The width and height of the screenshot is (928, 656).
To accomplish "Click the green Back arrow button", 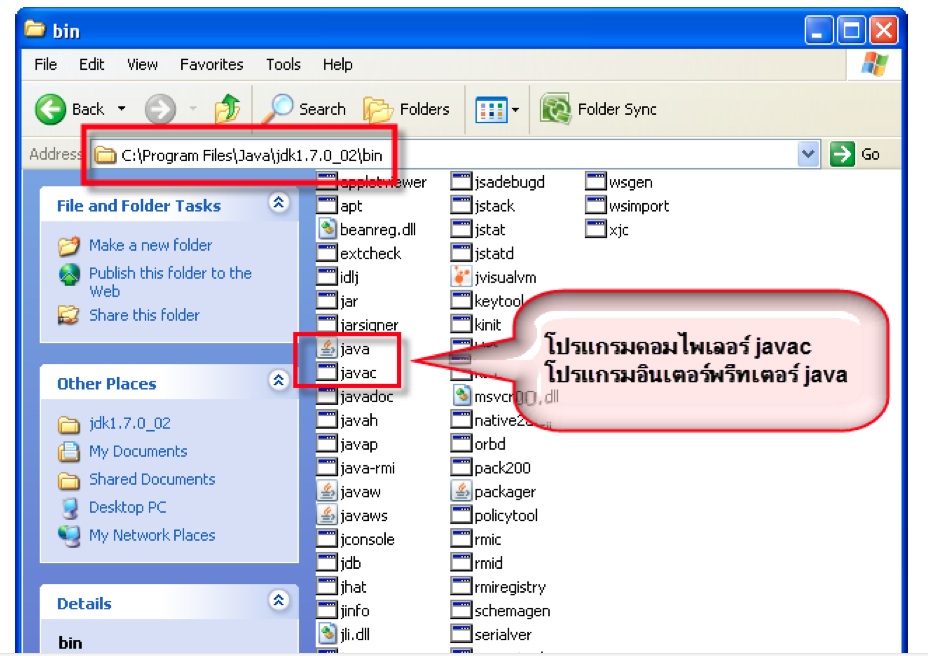I will click(x=50, y=110).
